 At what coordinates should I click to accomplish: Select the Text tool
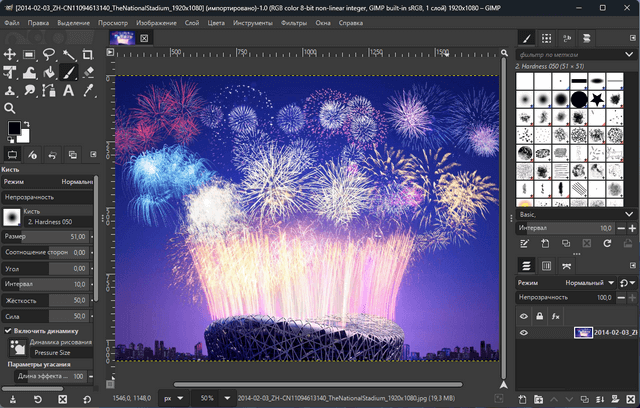pyautogui.click(x=69, y=90)
